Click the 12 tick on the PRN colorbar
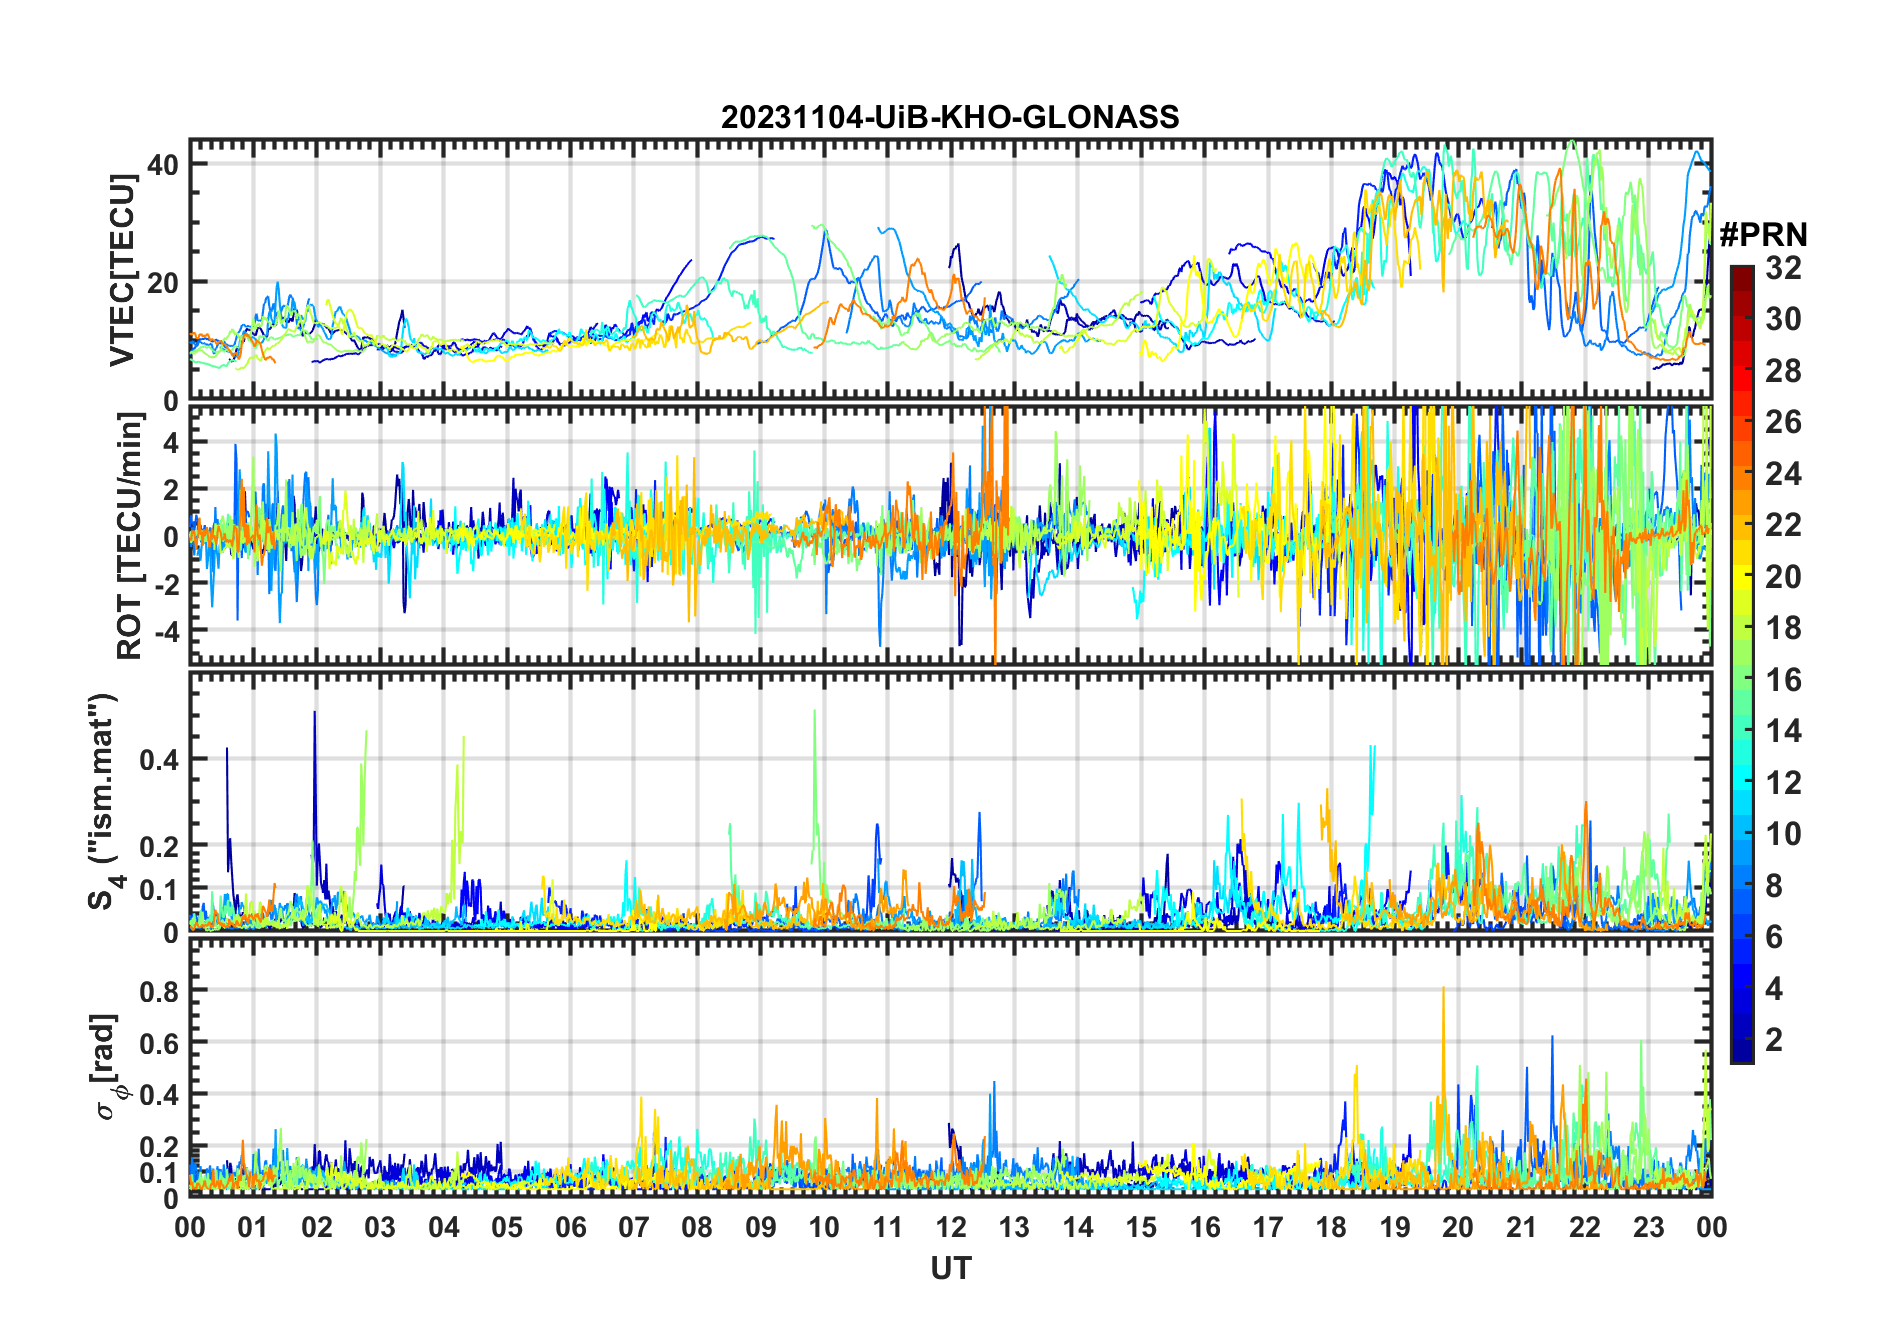 tap(1783, 782)
